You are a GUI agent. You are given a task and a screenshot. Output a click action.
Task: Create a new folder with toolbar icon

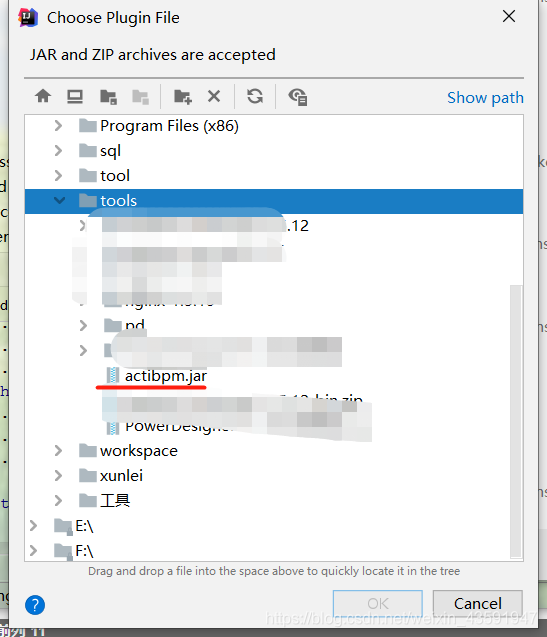coord(182,97)
